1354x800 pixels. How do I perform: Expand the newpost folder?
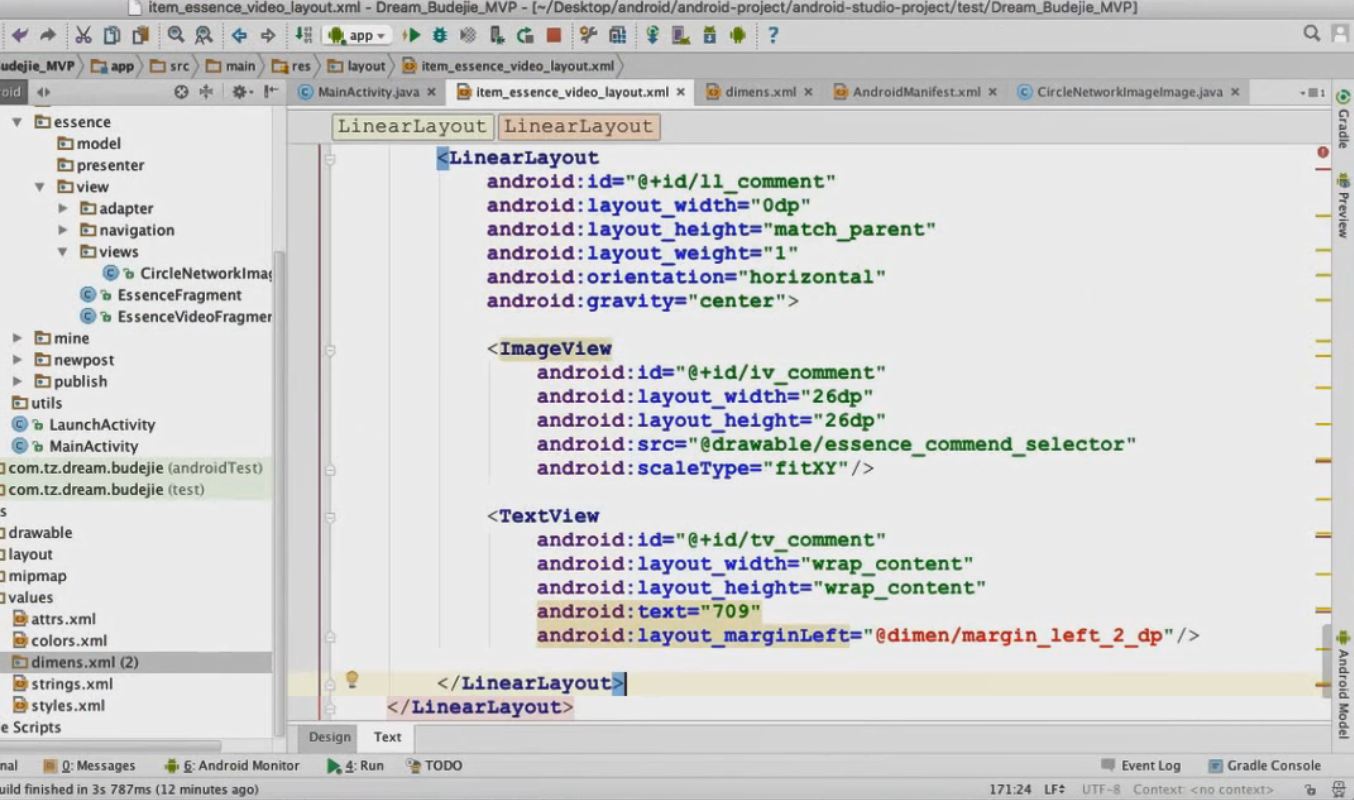[x=17, y=360]
